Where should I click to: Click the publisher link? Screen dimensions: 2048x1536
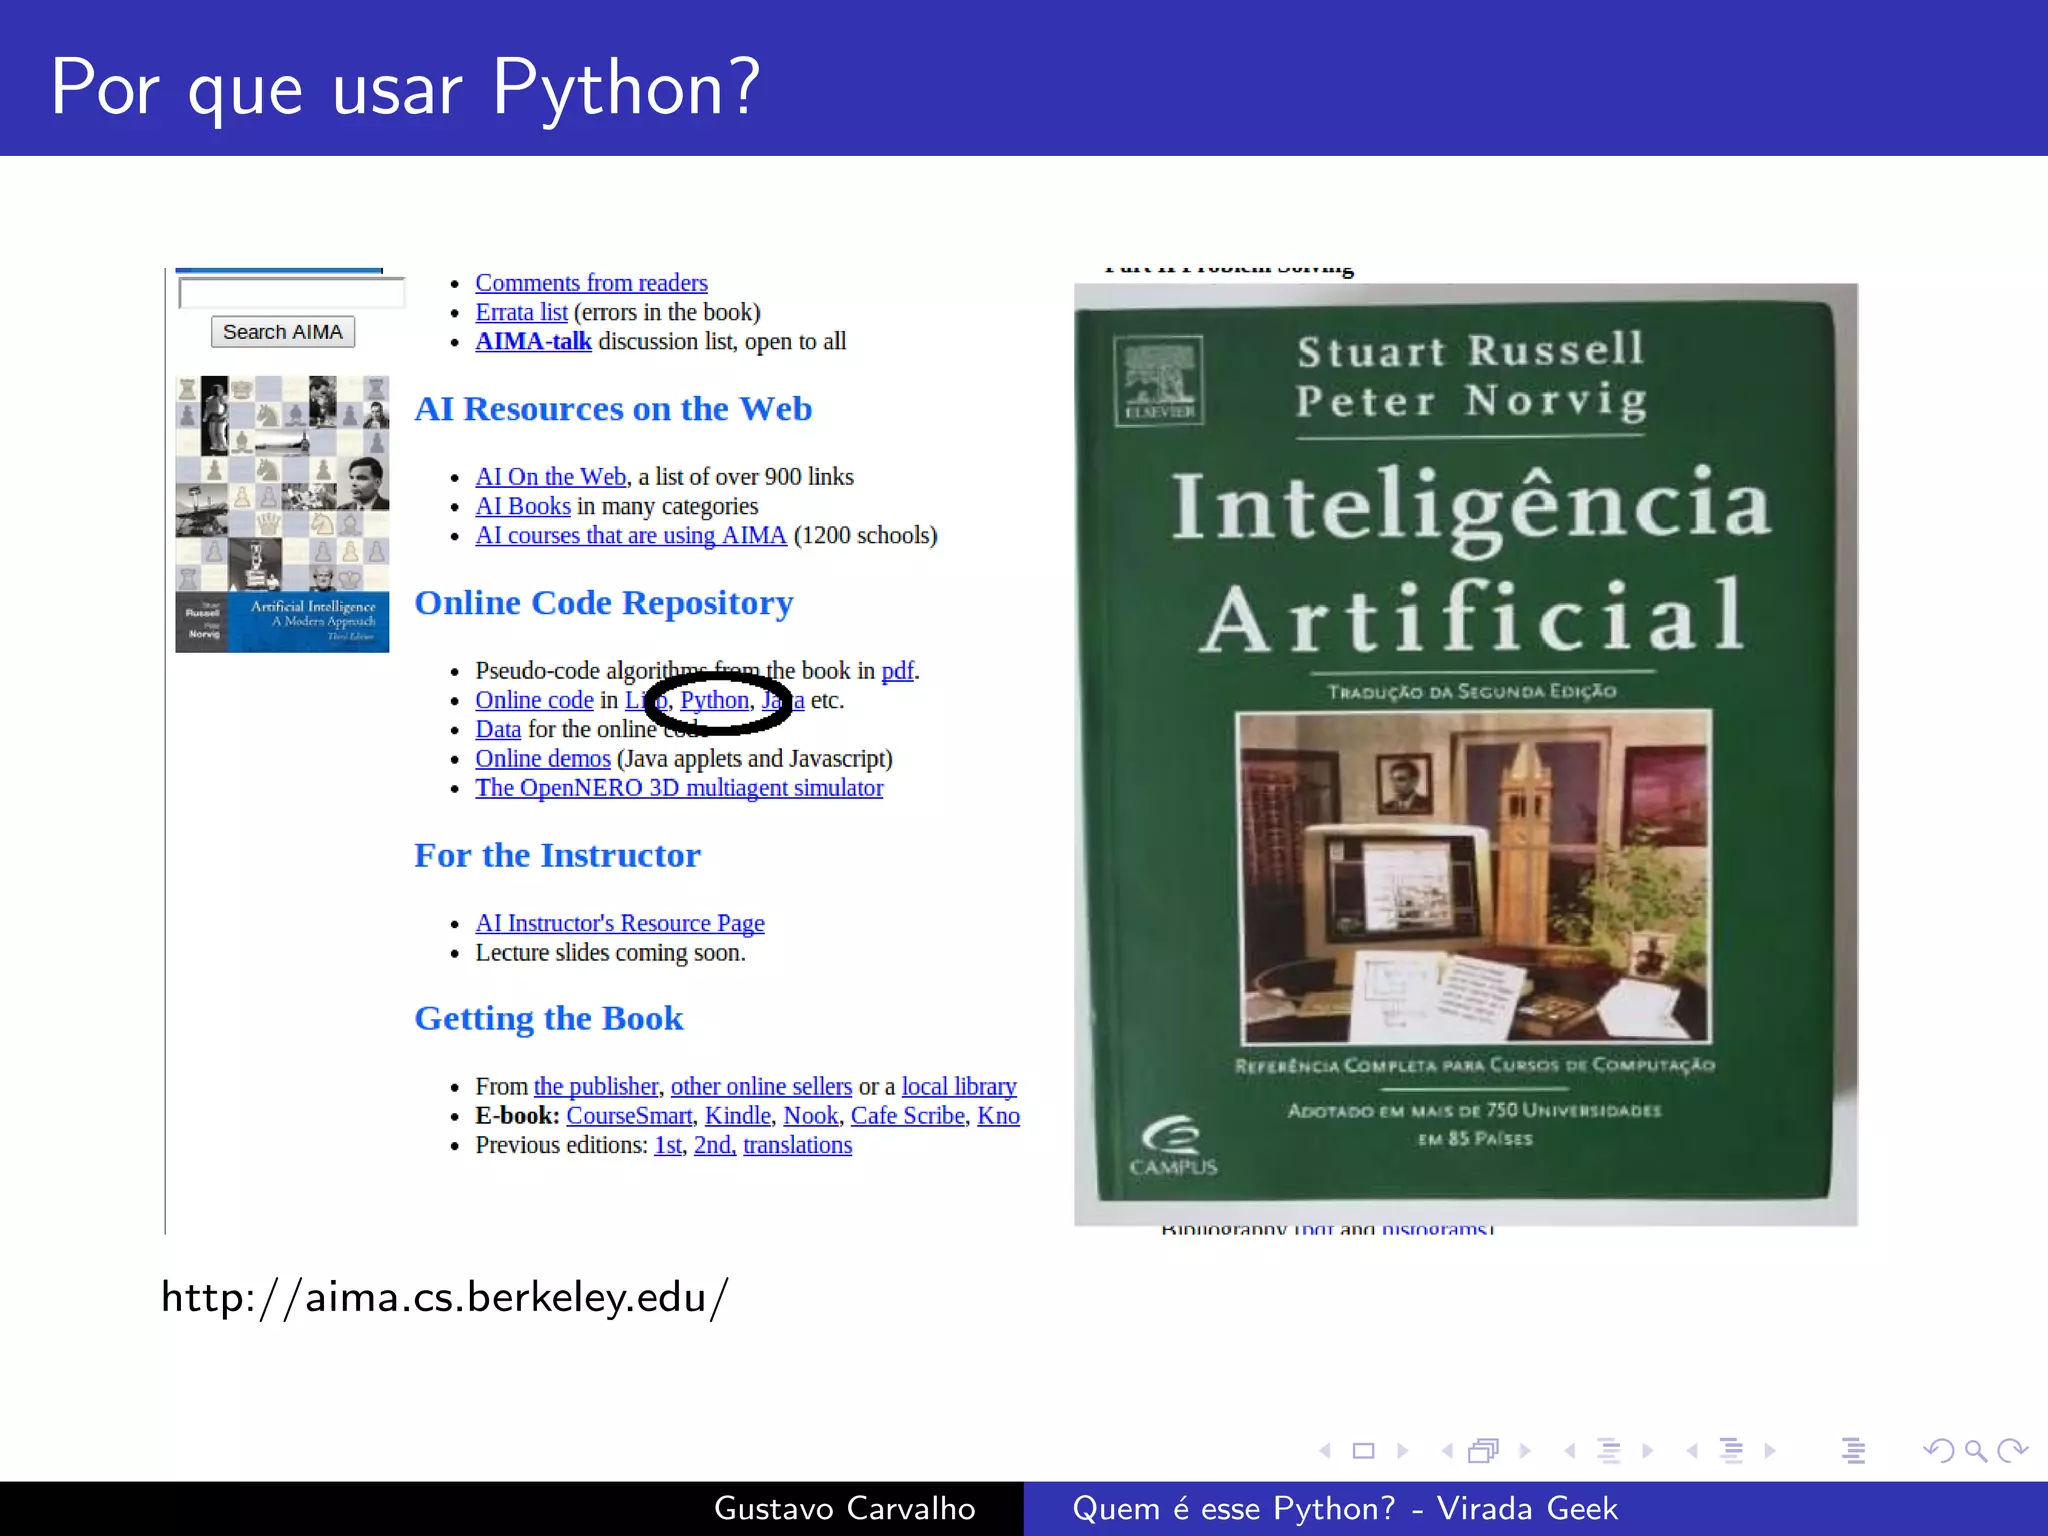point(596,1086)
